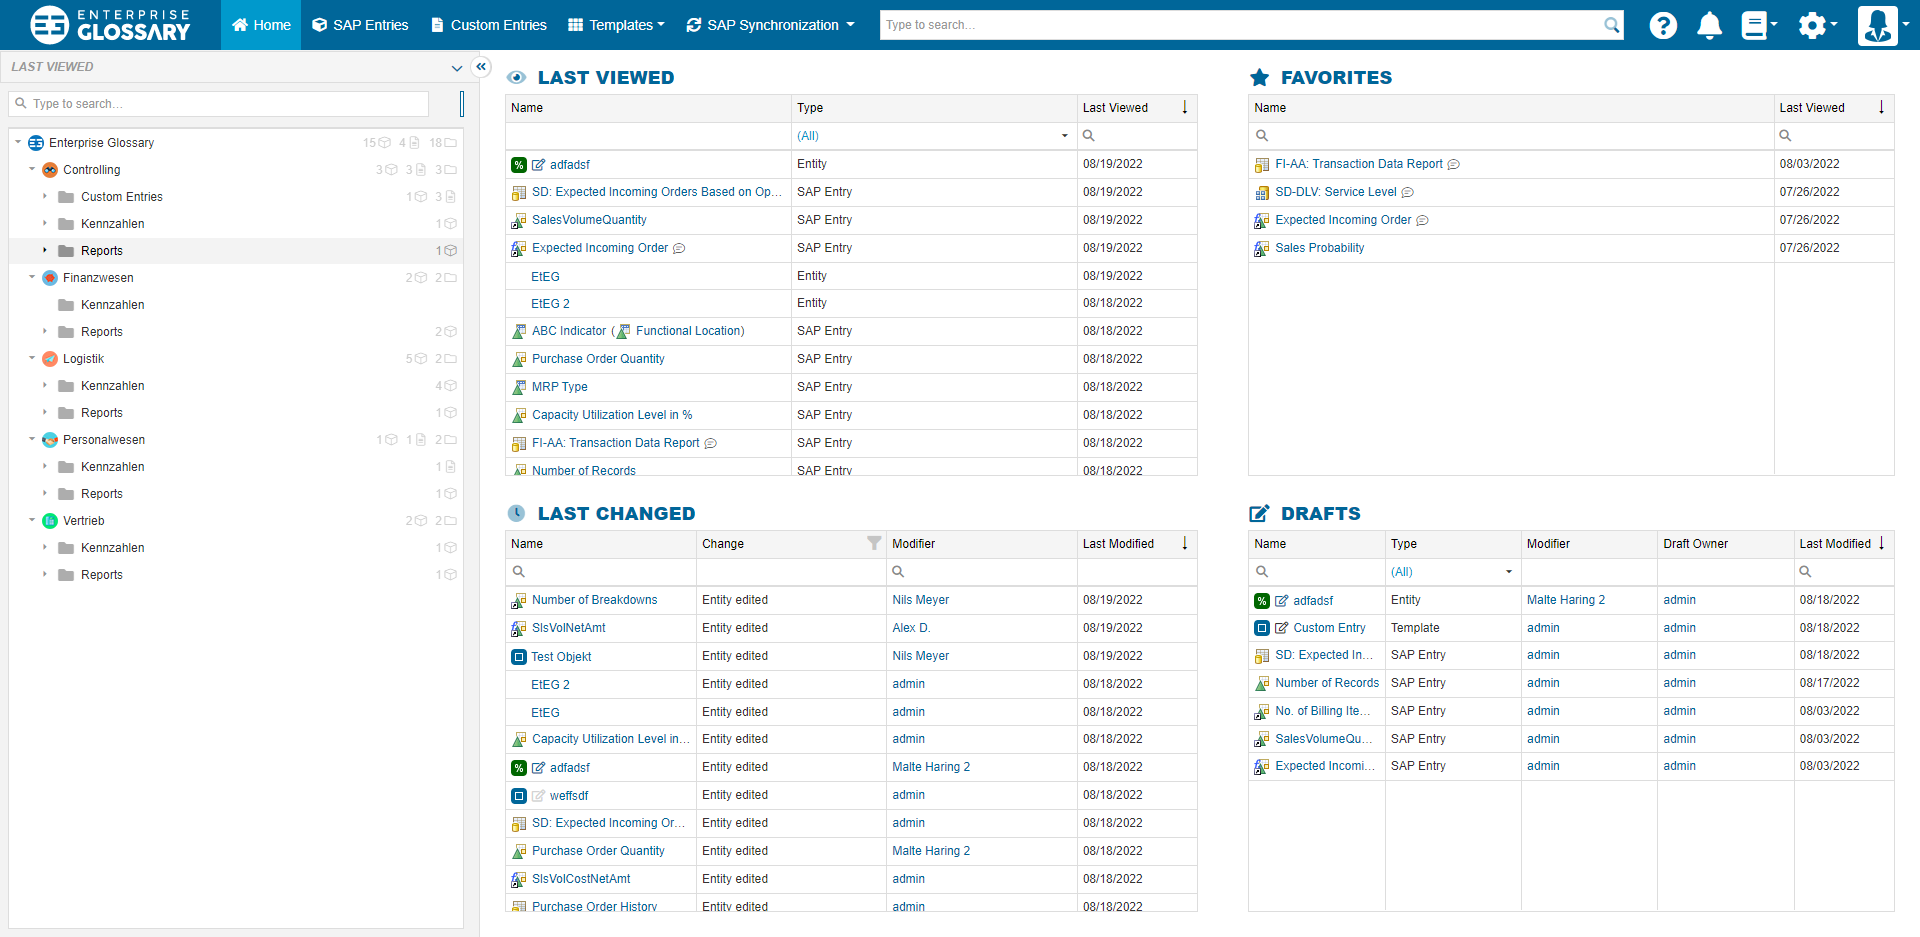Collapse the Logistik tree node
Image resolution: width=1920 pixels, height=937 pixels.
pos(32,359)
